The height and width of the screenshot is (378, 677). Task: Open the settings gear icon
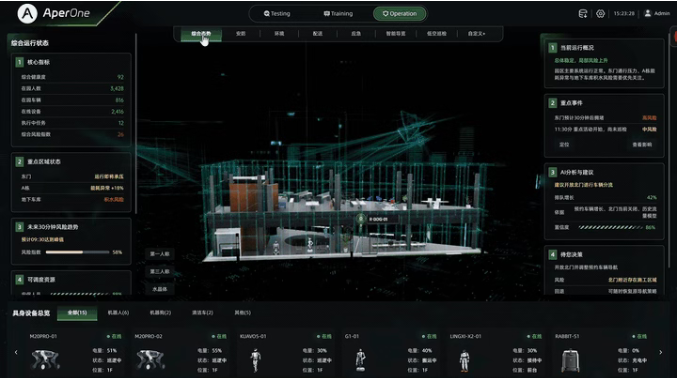[600, 14]
